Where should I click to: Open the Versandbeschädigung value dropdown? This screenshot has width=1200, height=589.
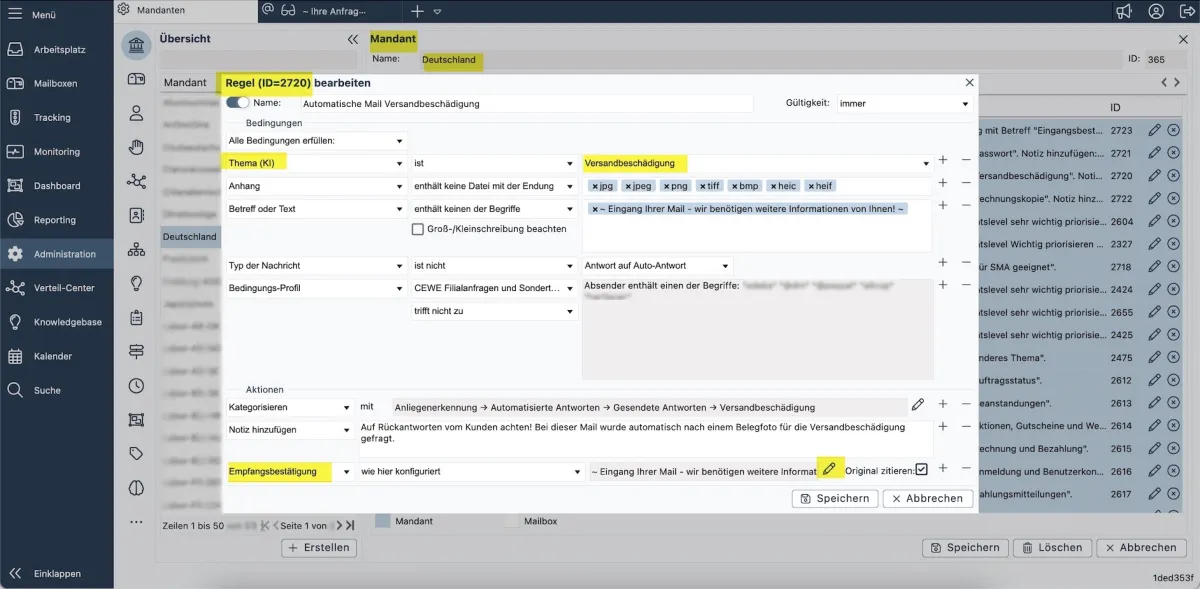point(757,163)
